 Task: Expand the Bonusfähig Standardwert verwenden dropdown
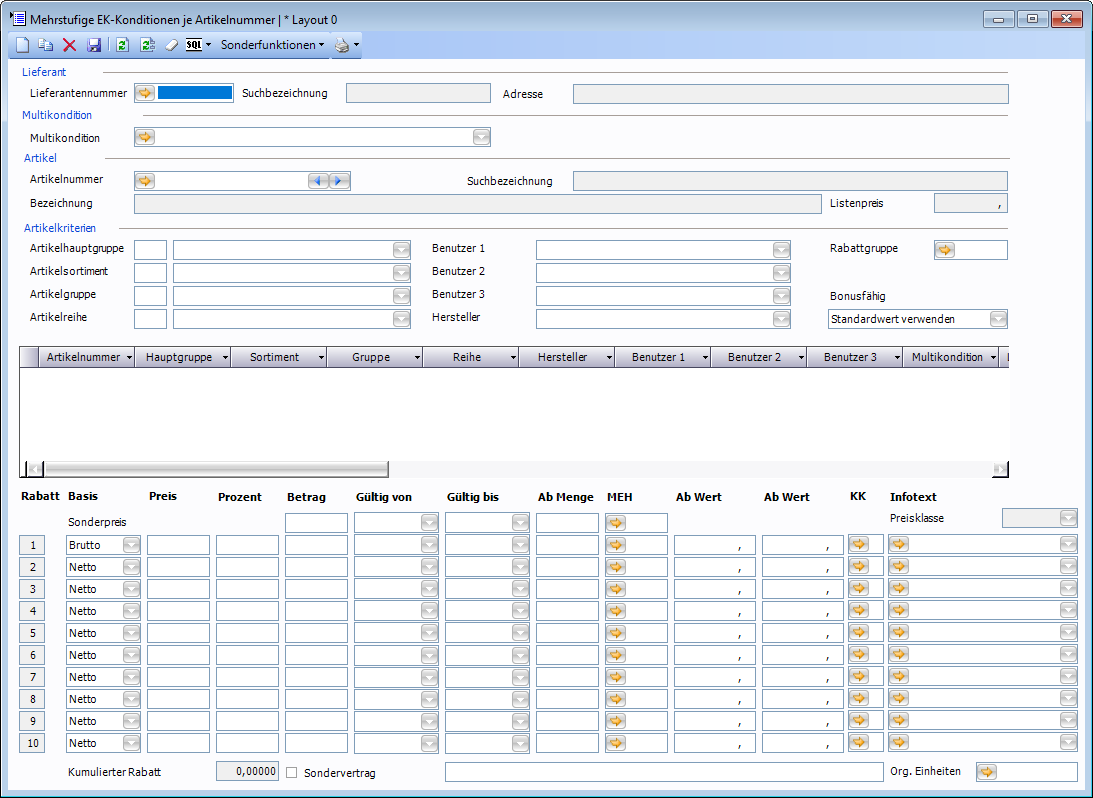tap(998, 319)
